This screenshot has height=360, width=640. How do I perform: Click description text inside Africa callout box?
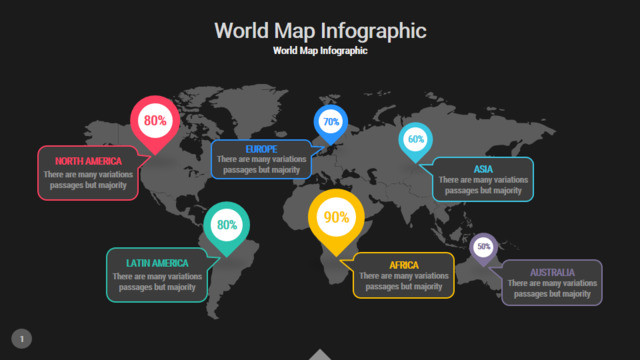coord(404,281)
